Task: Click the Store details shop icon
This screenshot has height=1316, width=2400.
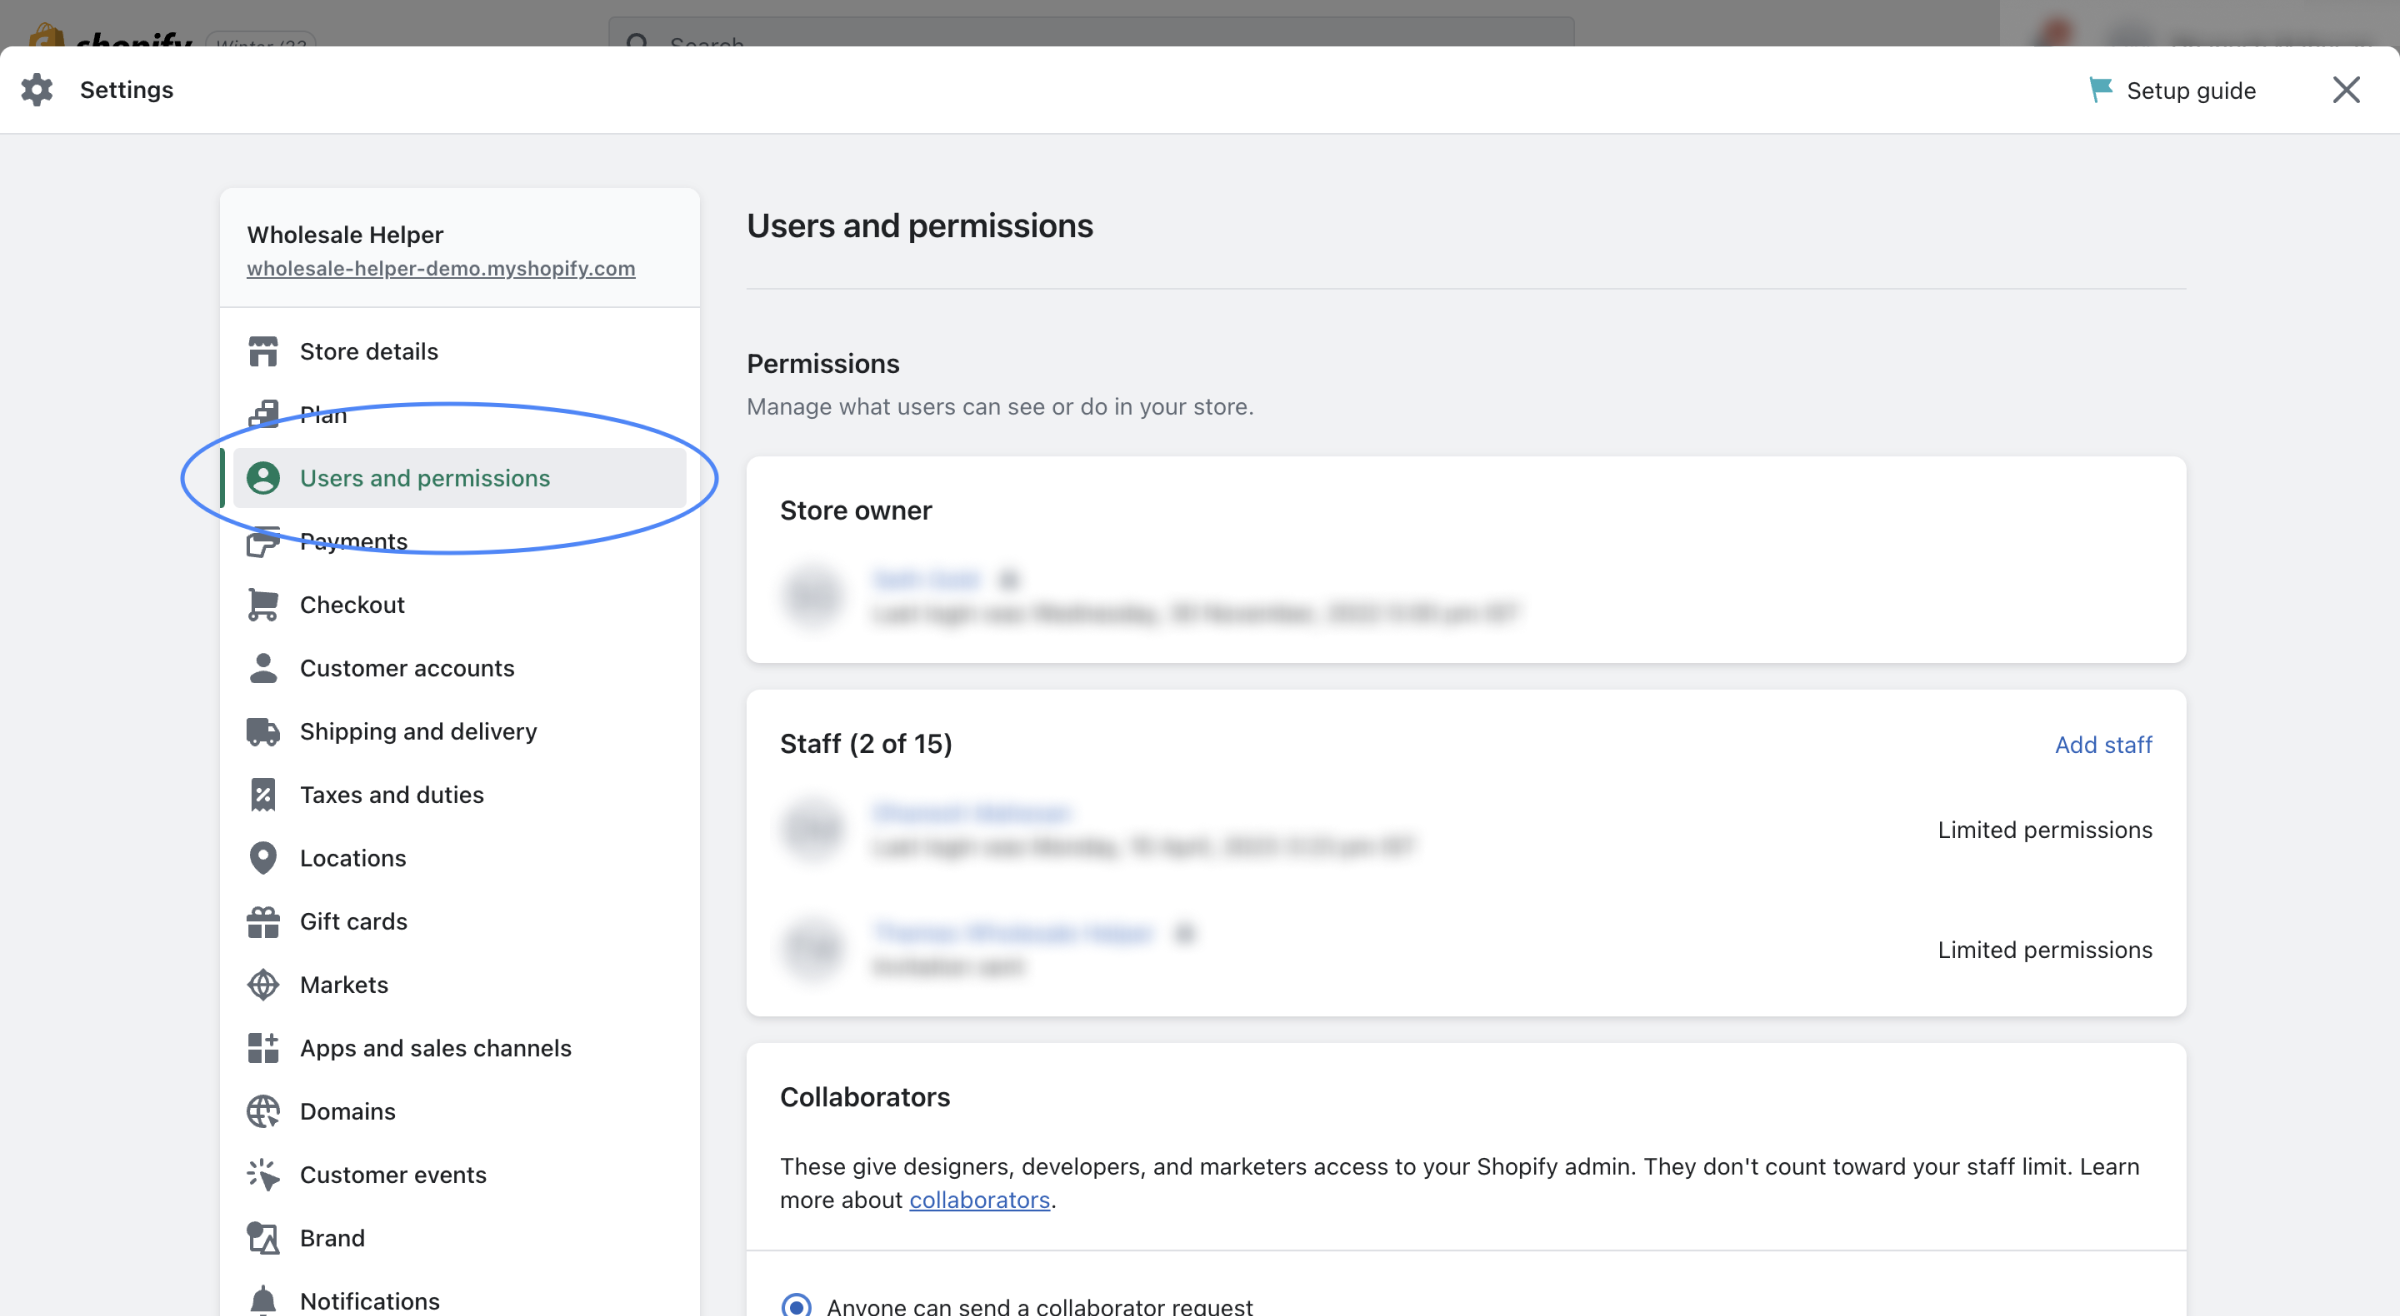Action: click(x=263, y=351)
